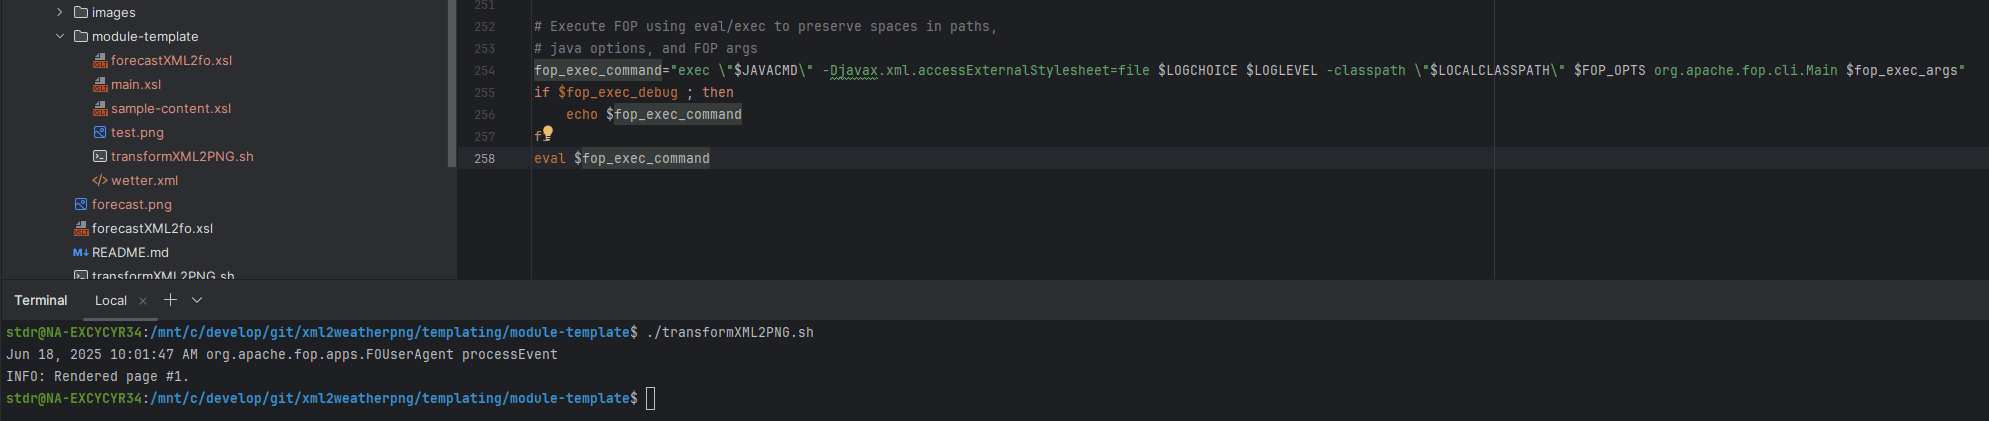Viewport: 1989px width, 421px height.
Task: Open terminal options dropdown arrow
Action: point(197,300)
